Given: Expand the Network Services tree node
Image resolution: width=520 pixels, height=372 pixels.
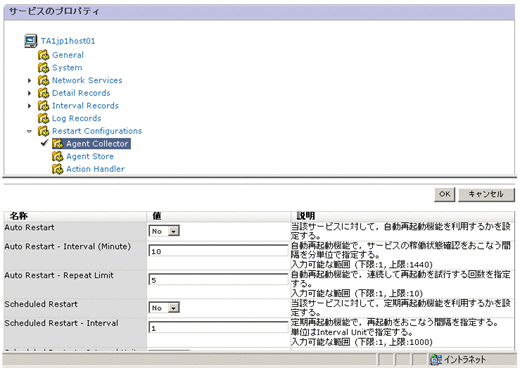Looking at the screenshot, I should (29, 80).
